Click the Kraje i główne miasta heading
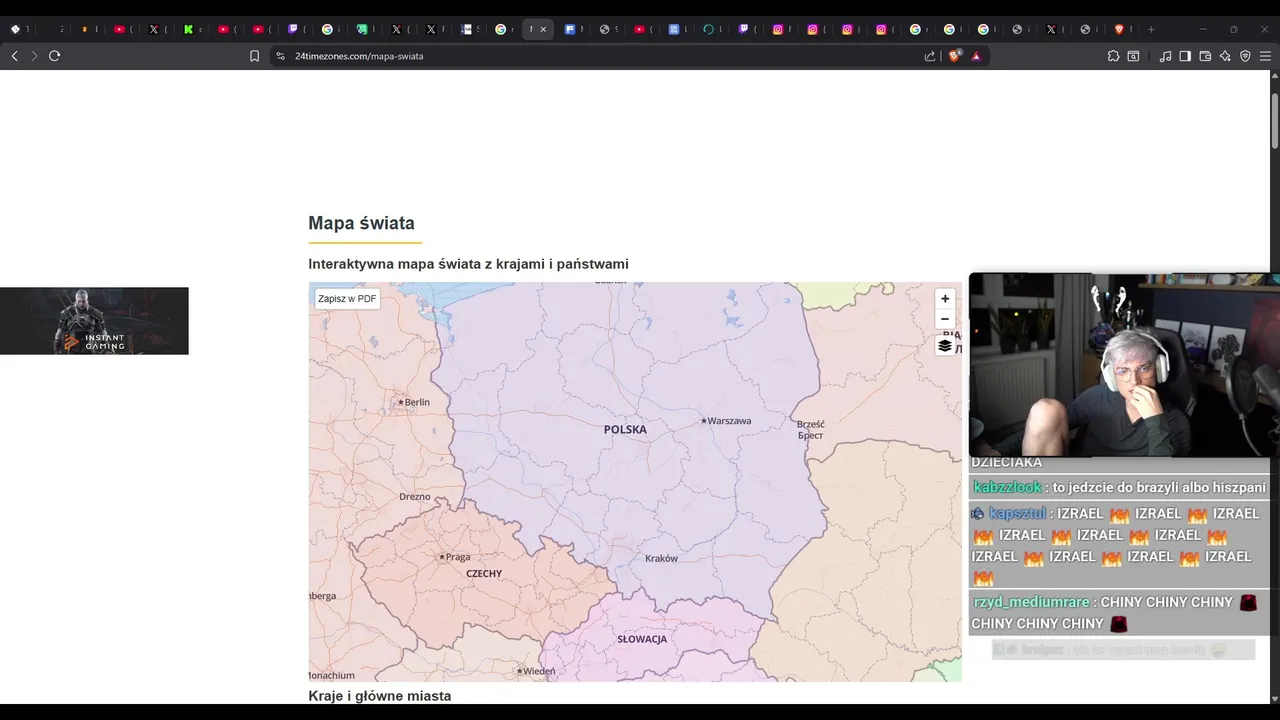Image resolution: width=1280 pixels, height=720 pixels. click(380, 696)
